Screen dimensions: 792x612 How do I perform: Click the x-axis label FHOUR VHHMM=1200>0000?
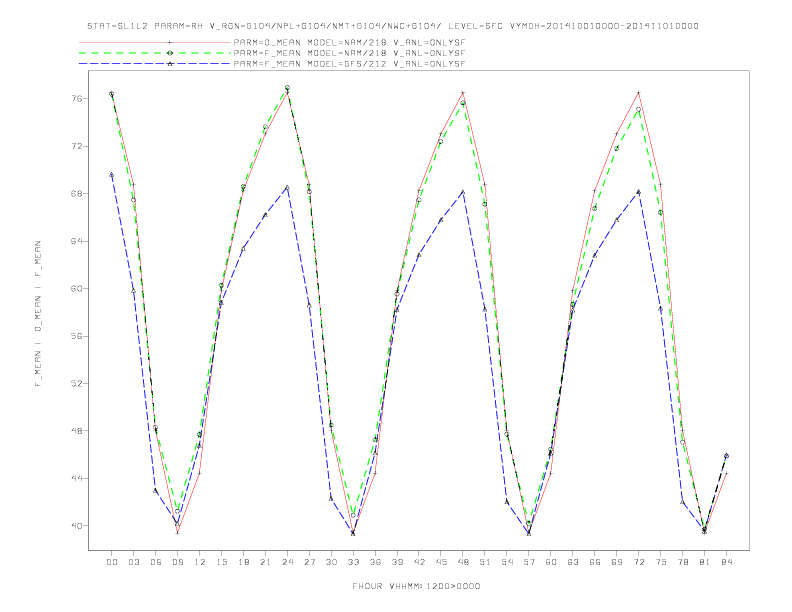point(416,586)
